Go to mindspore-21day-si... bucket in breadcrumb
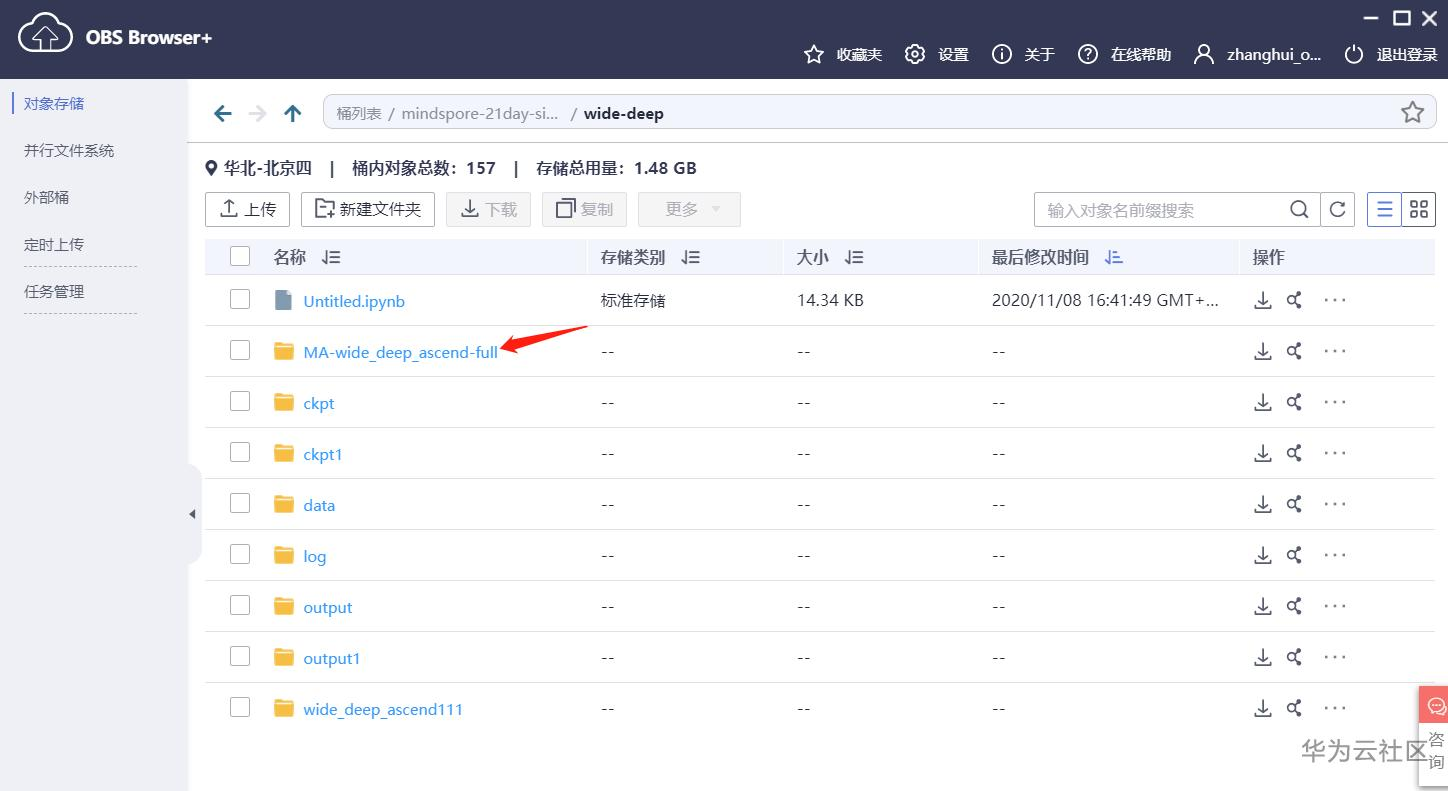This screenshot has width=1448, height=791. (480, 113)
